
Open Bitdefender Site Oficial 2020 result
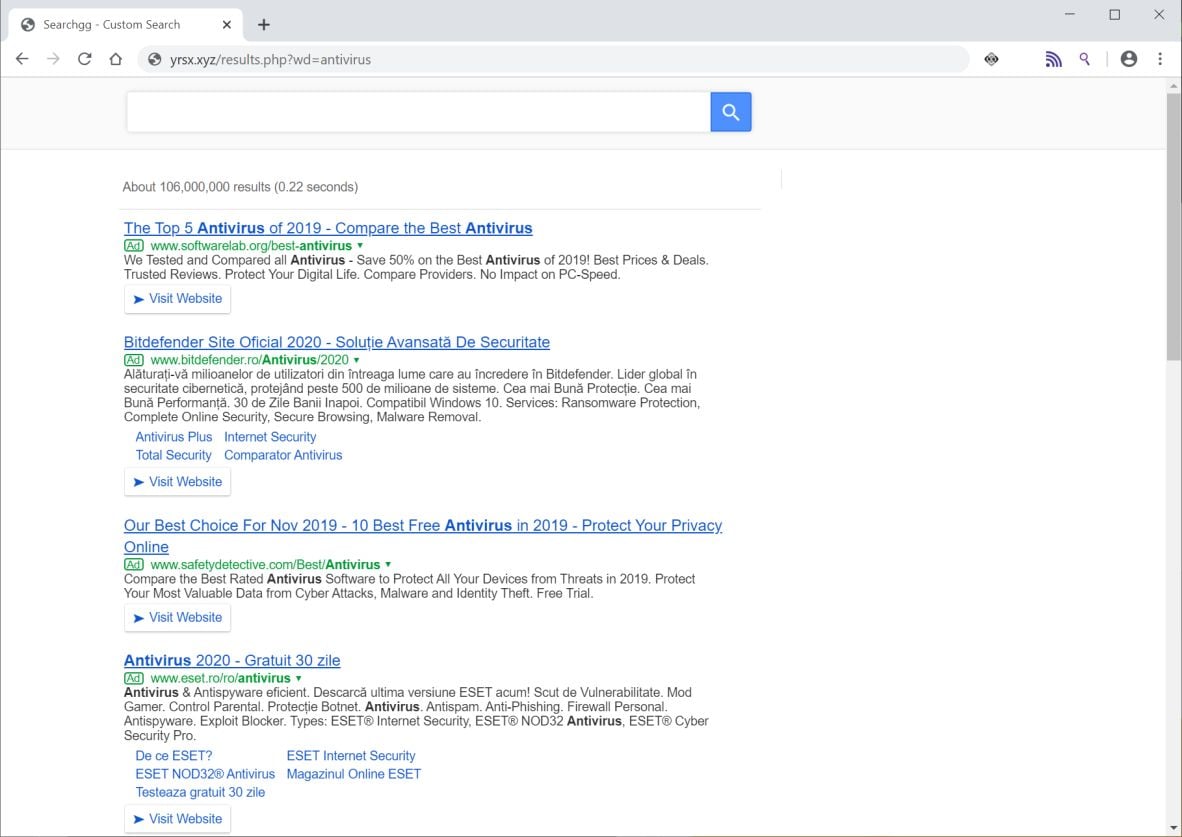click(x=337, y=342)
